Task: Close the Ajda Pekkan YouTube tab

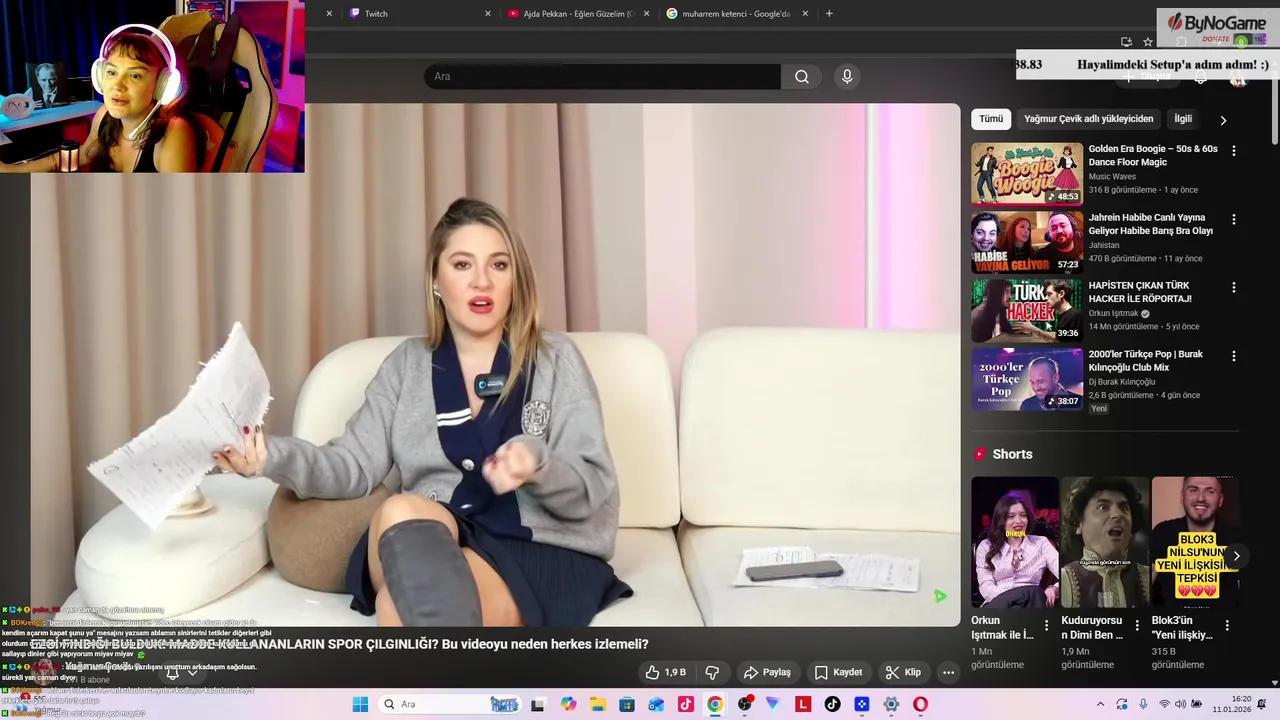Action: [646, 14]
